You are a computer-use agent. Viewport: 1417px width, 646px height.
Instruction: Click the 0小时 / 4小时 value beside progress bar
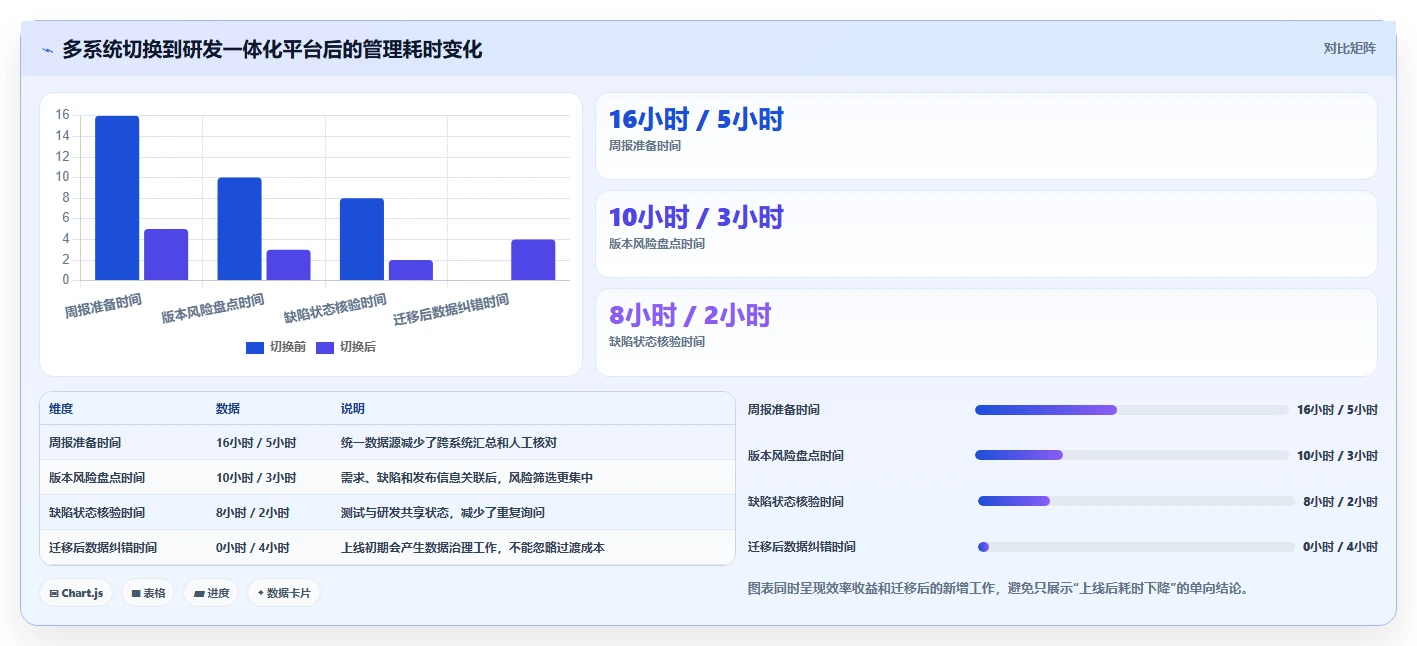tap(1340, 547)
